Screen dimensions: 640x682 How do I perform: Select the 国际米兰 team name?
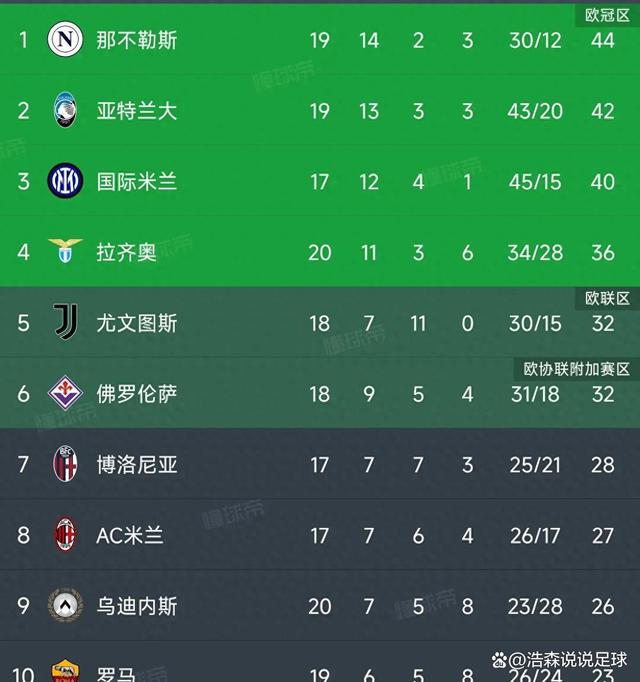click(x=136, y=182)
